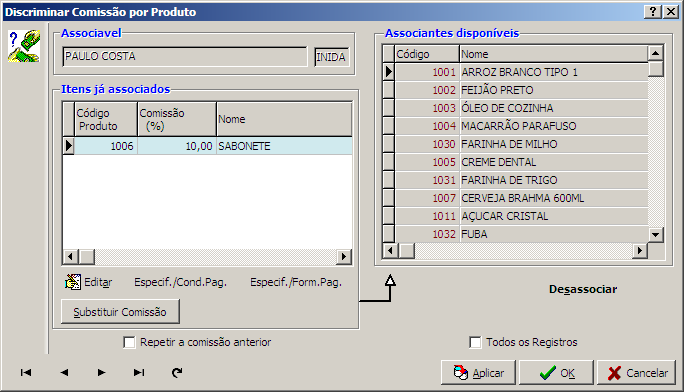Go to the next record
The width and height of the screenshot is (684, 392).
(101, 372)
